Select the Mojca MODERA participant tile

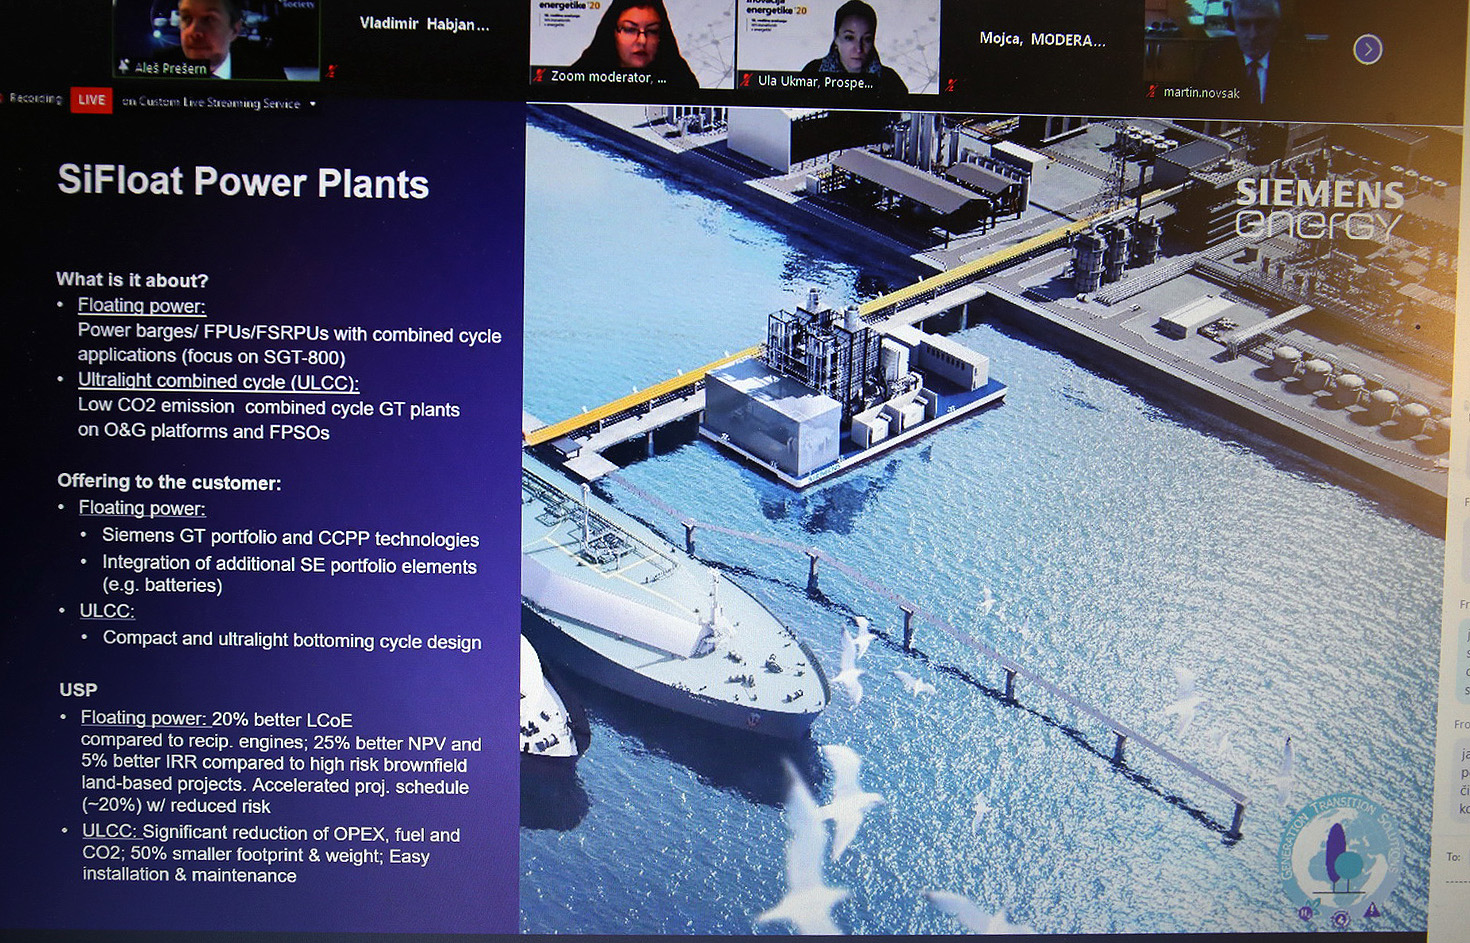1042,47
